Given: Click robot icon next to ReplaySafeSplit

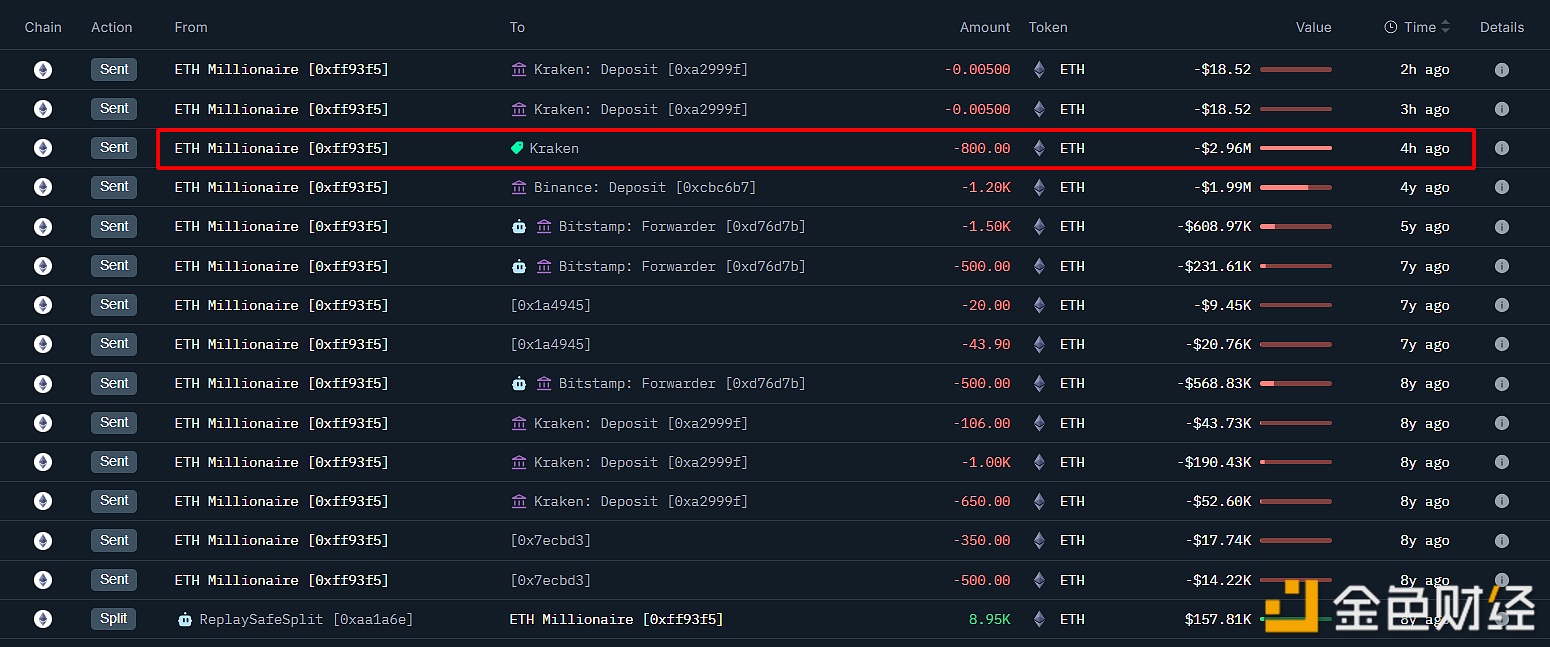Looking at the screenshot, I should coord(184,619).
